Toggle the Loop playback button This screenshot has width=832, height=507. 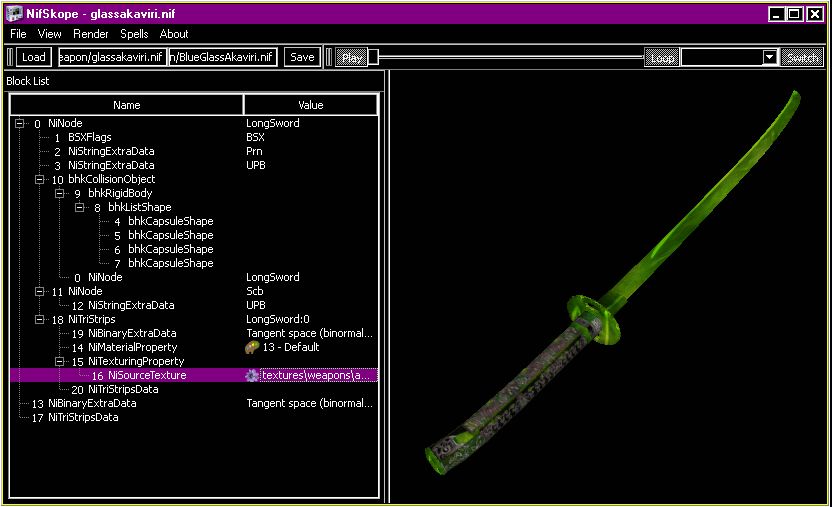coord(662,58)
